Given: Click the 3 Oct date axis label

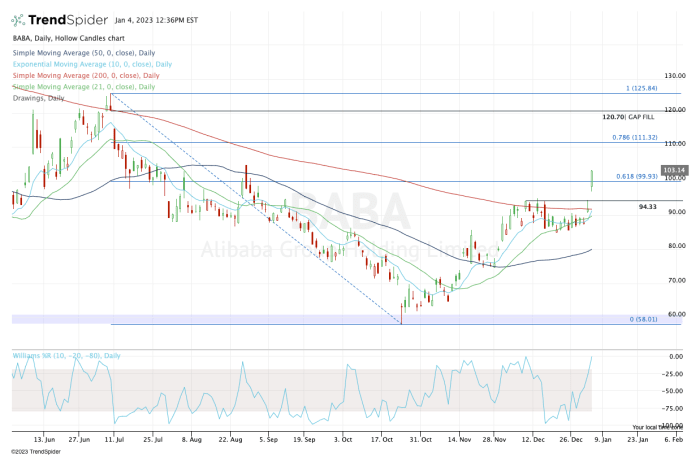Looking at the screenshot, I should (x=345, y=438).
